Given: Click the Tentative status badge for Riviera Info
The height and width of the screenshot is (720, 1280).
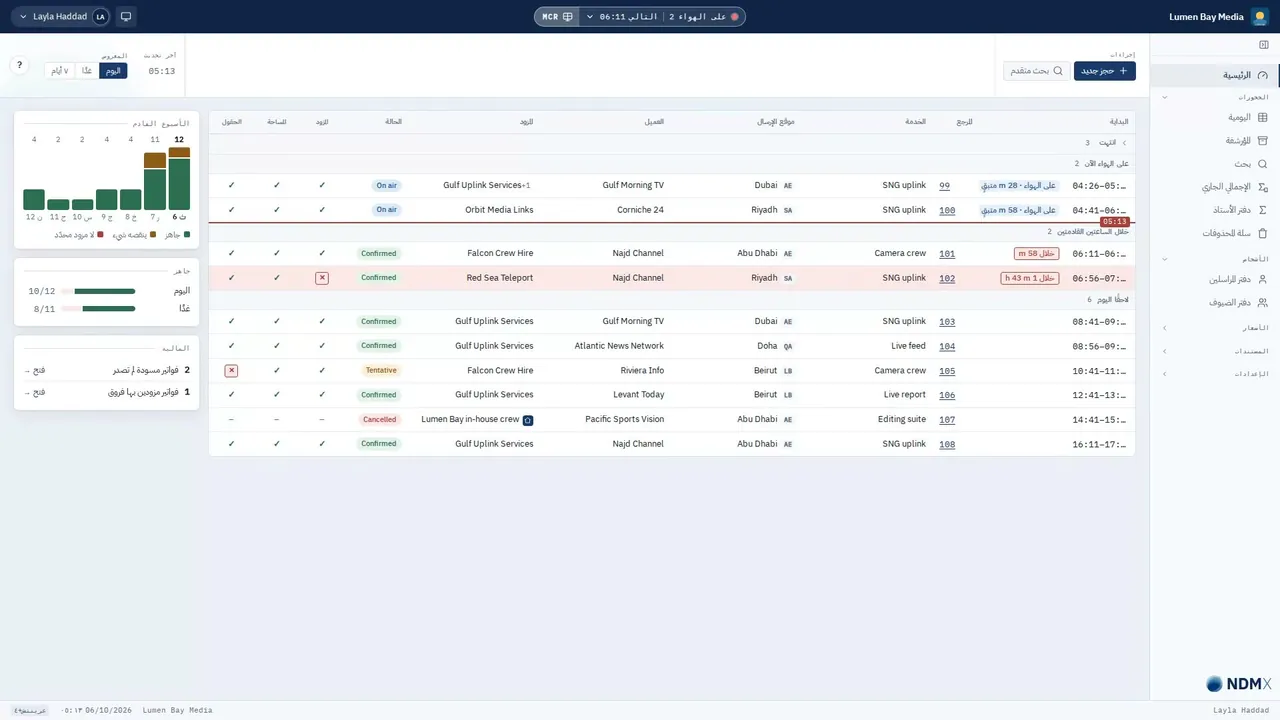Looking at the screenshot, I should pos(380,370).
